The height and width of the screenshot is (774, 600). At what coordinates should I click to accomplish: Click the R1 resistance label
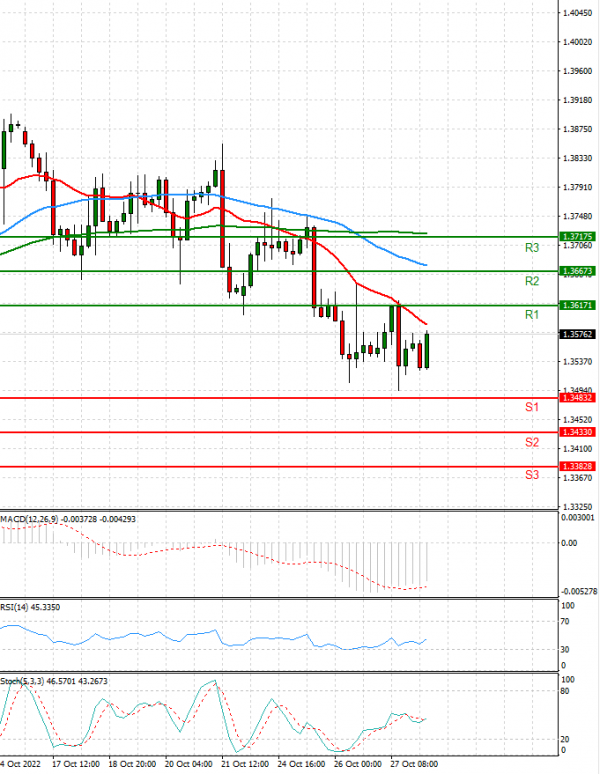[x=532, y=315]
